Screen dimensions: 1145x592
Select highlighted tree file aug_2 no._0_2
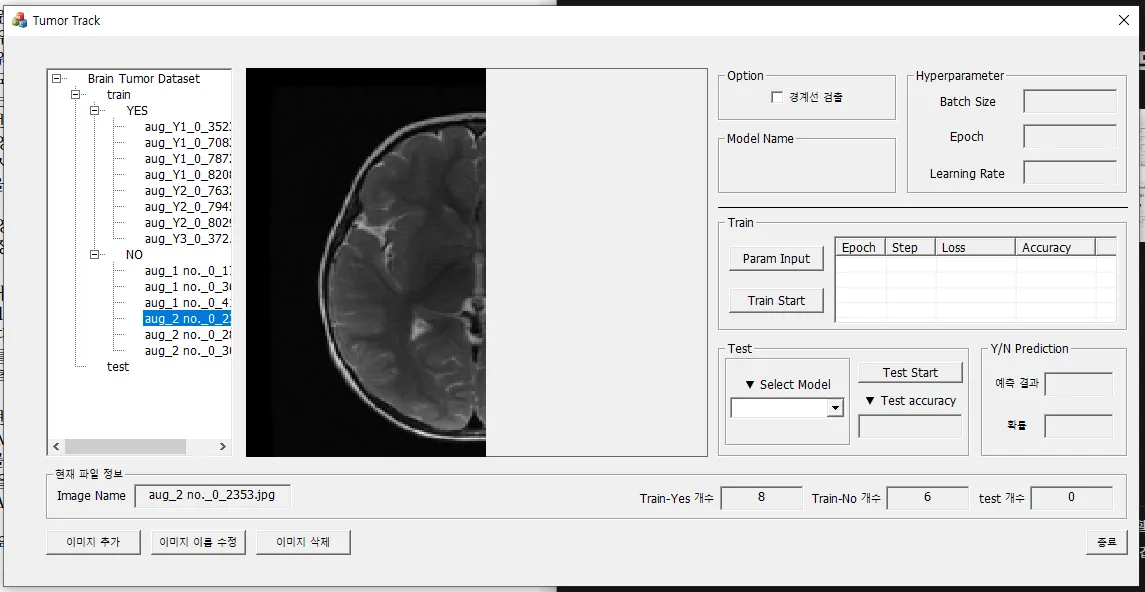click(x=188, y=319)
